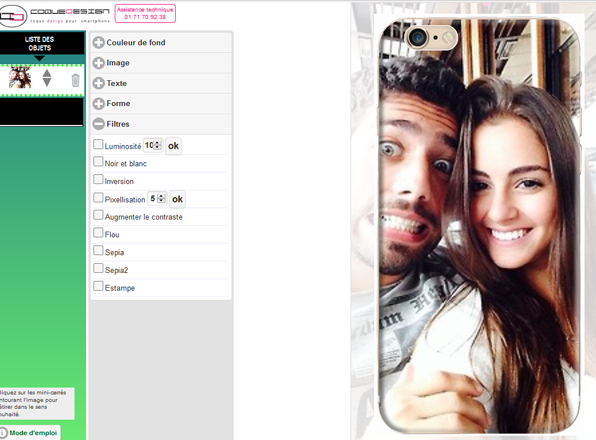Confirm Pixellisation with its ok button
Viewport: 596px width, 440px height.
(177, 199)
